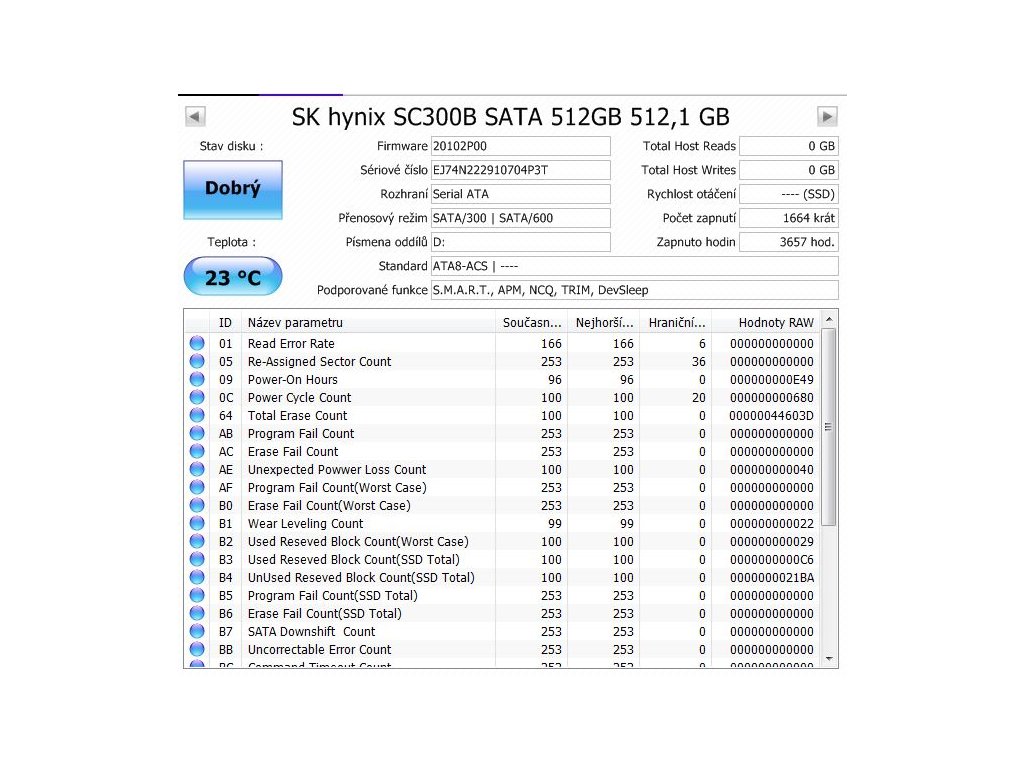Click status icon for Erase Fail Count(SSD Total)
The width and height of the screenshot is (1024, 768).
(197, 613)
